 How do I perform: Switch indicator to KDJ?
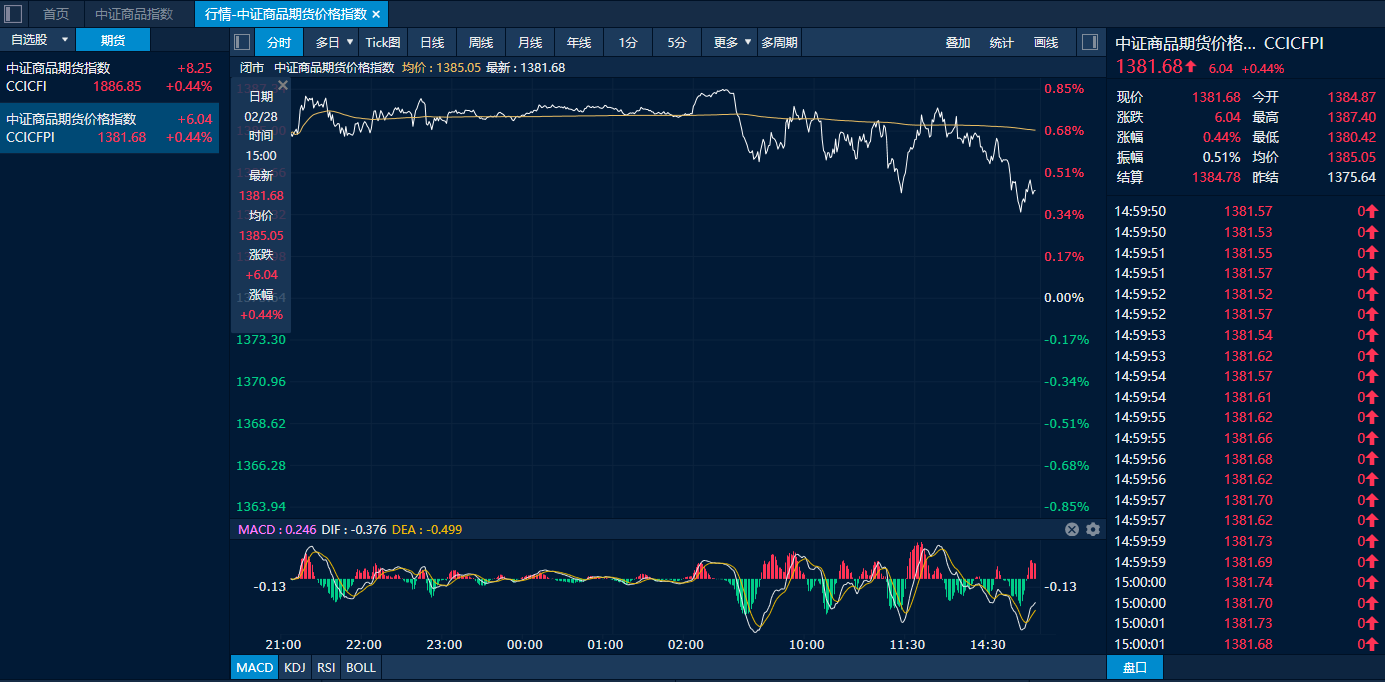[294, 667]
